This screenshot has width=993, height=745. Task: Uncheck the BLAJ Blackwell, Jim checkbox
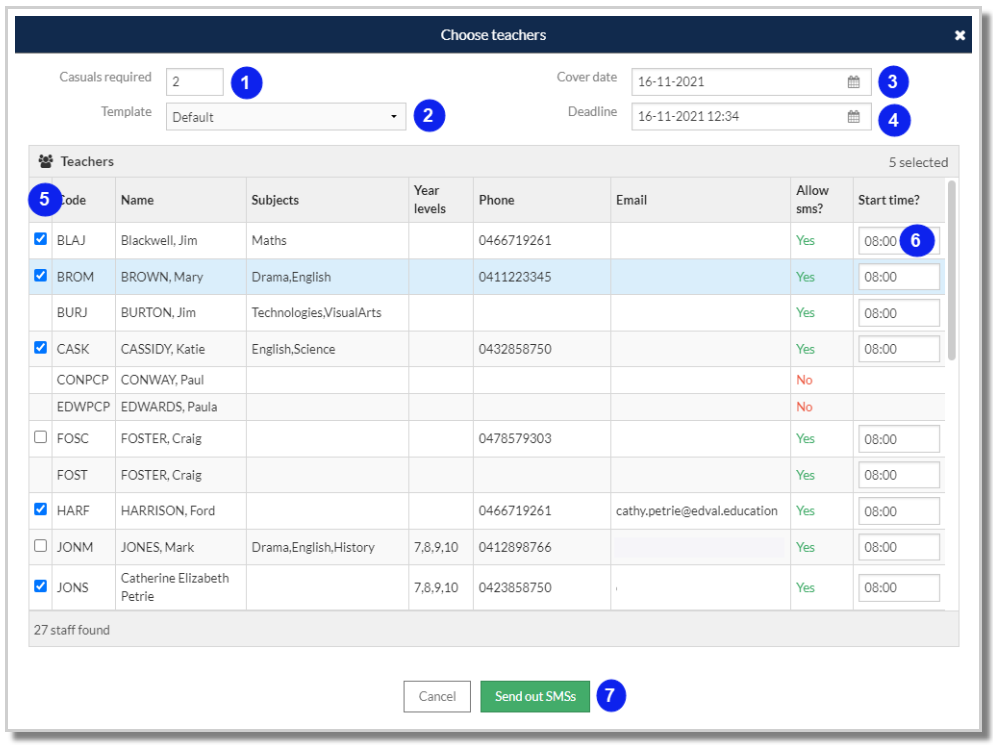pyautogui.click(x=41, y=240)
